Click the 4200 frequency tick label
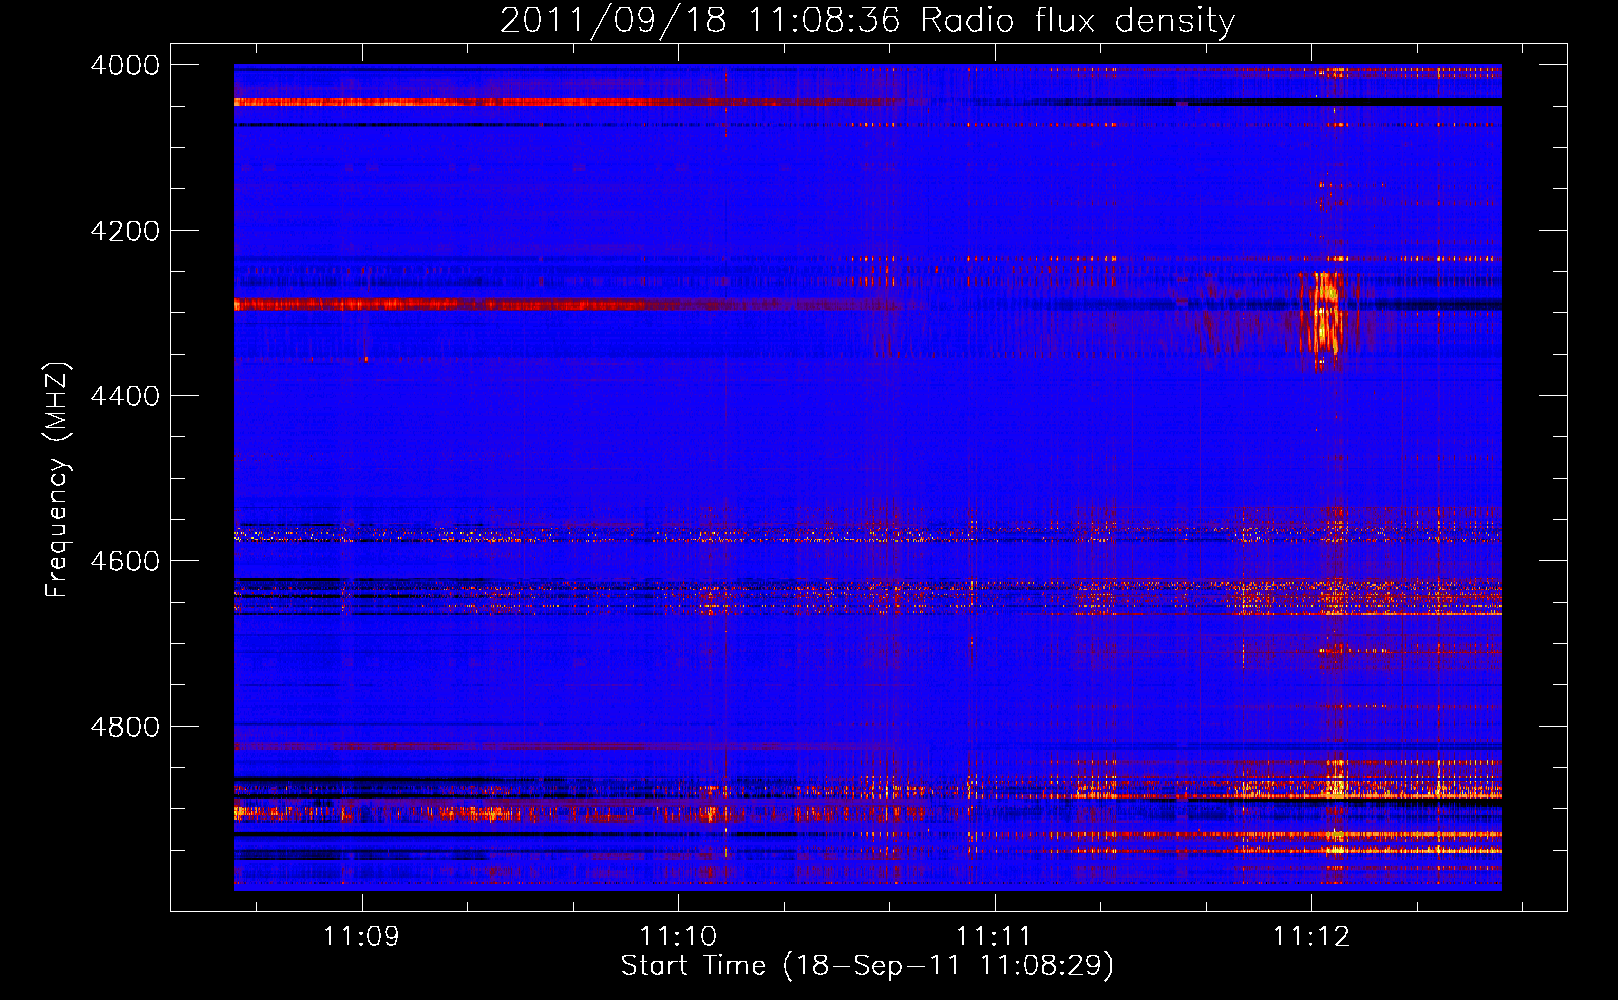1618x1000 pixels. point(125,231)
